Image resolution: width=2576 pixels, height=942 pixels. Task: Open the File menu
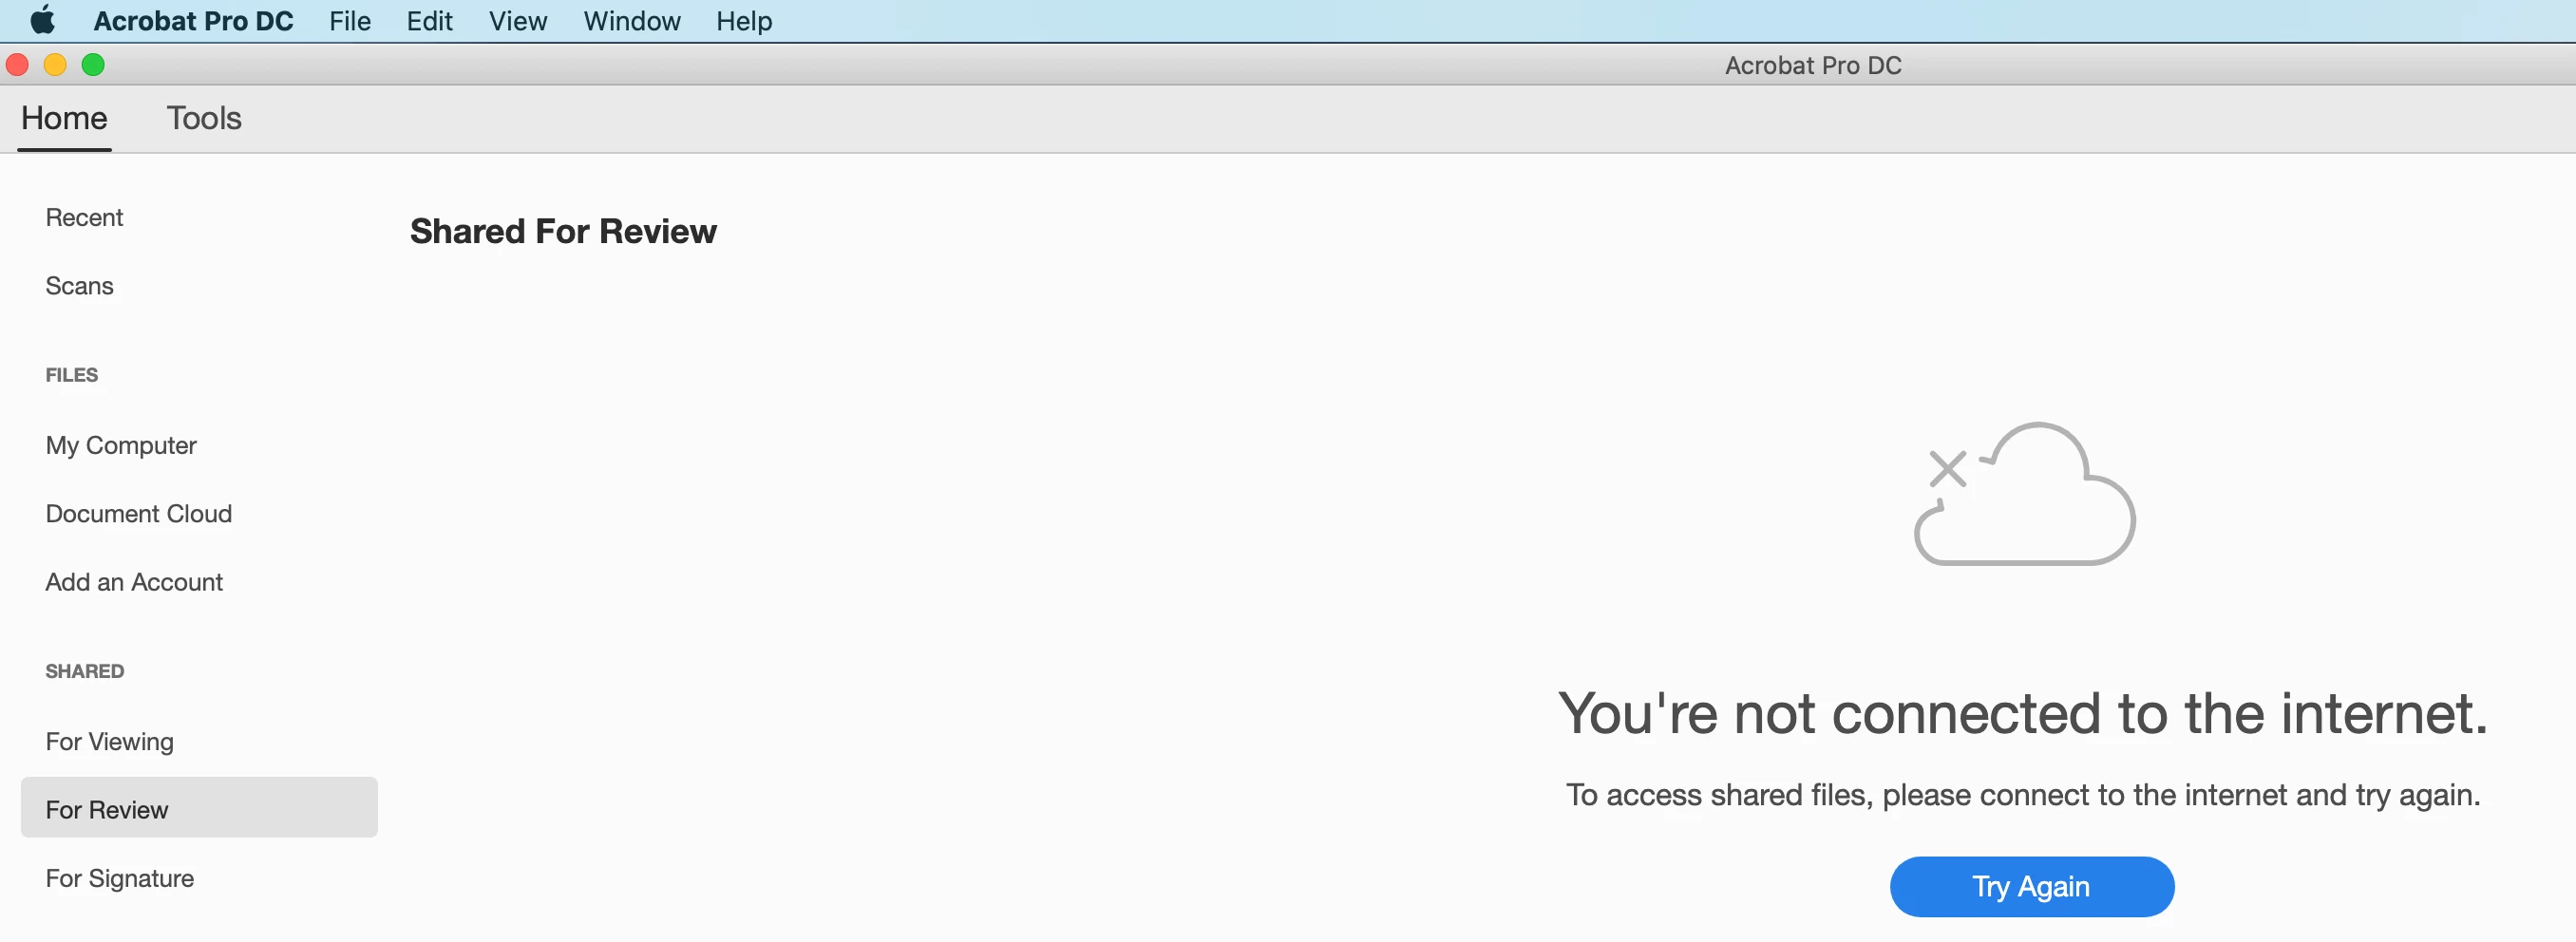(x=350, y=21)
